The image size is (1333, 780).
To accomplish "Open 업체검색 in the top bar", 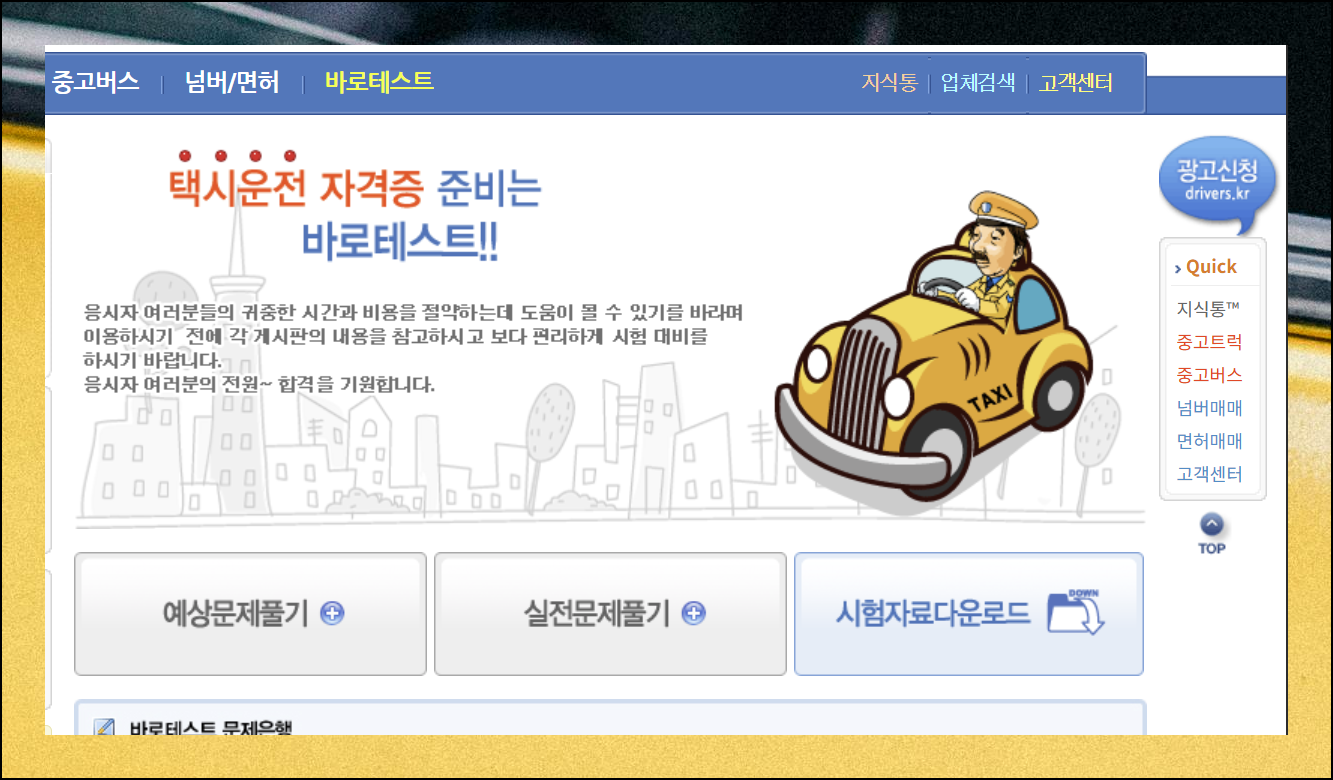I will 978,83.
